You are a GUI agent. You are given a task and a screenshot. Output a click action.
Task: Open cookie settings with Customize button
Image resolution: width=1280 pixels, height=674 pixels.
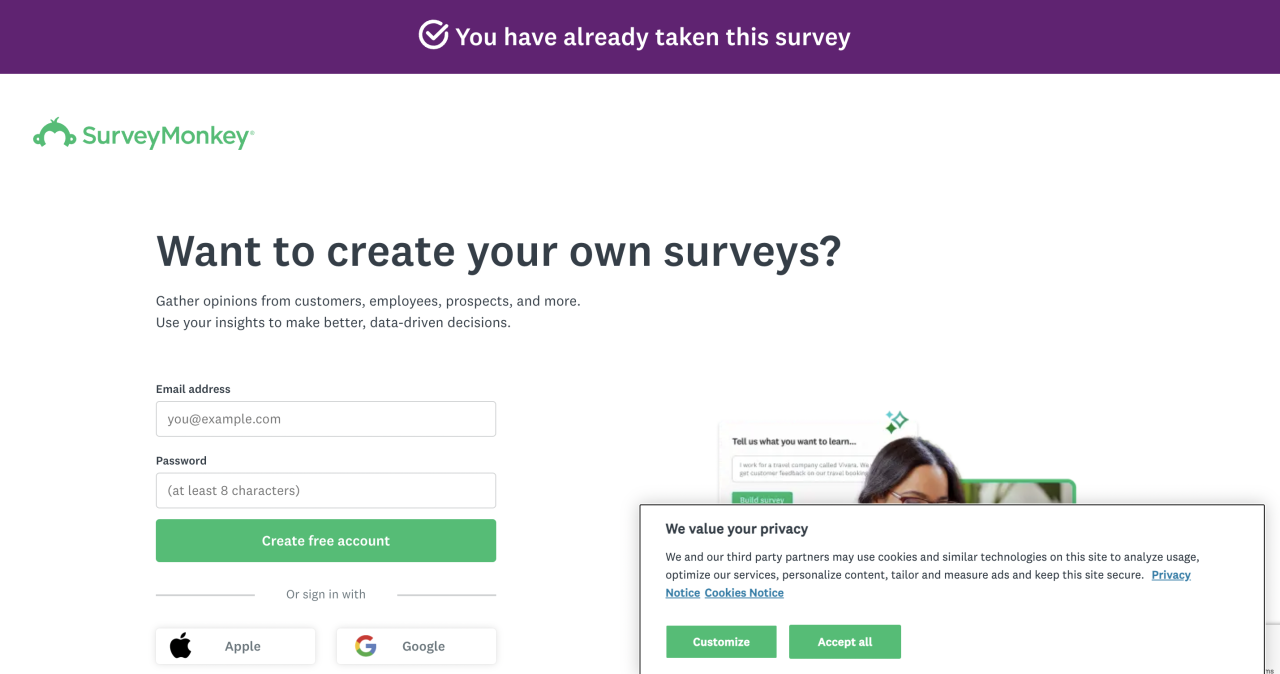pos(721,642)
